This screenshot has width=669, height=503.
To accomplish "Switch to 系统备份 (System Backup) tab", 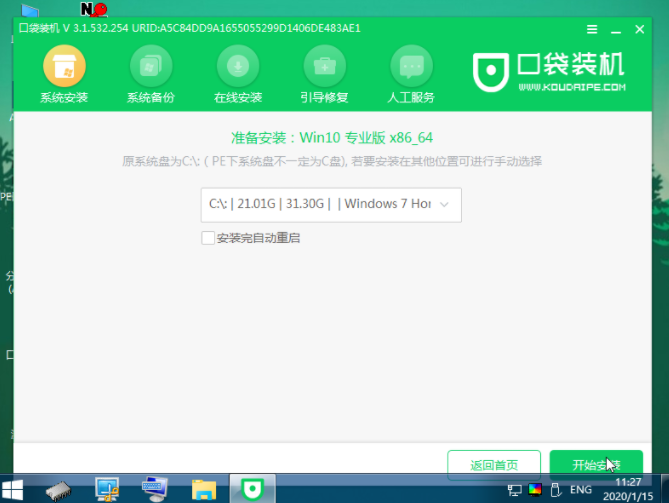I will point(151,77).
